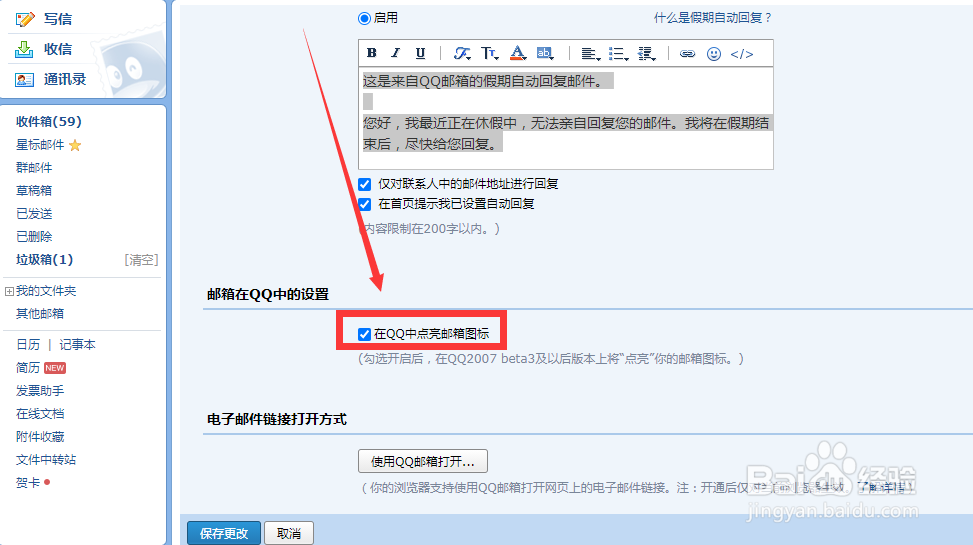Open the indent options
The height and width of the screenshot is (545, 973).
click(x=647, y=54)
